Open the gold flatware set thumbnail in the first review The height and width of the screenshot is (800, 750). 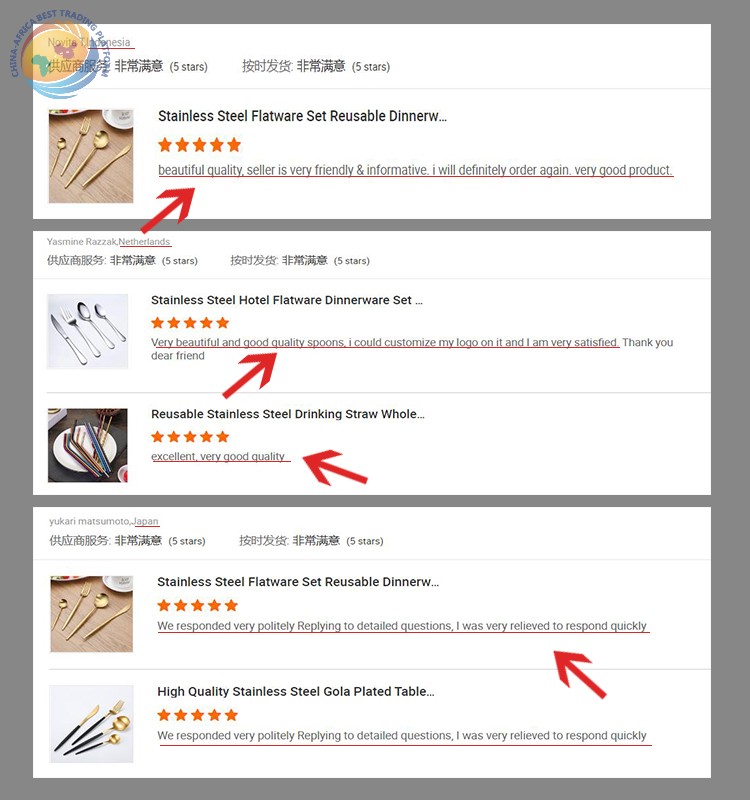pos(91,156)
